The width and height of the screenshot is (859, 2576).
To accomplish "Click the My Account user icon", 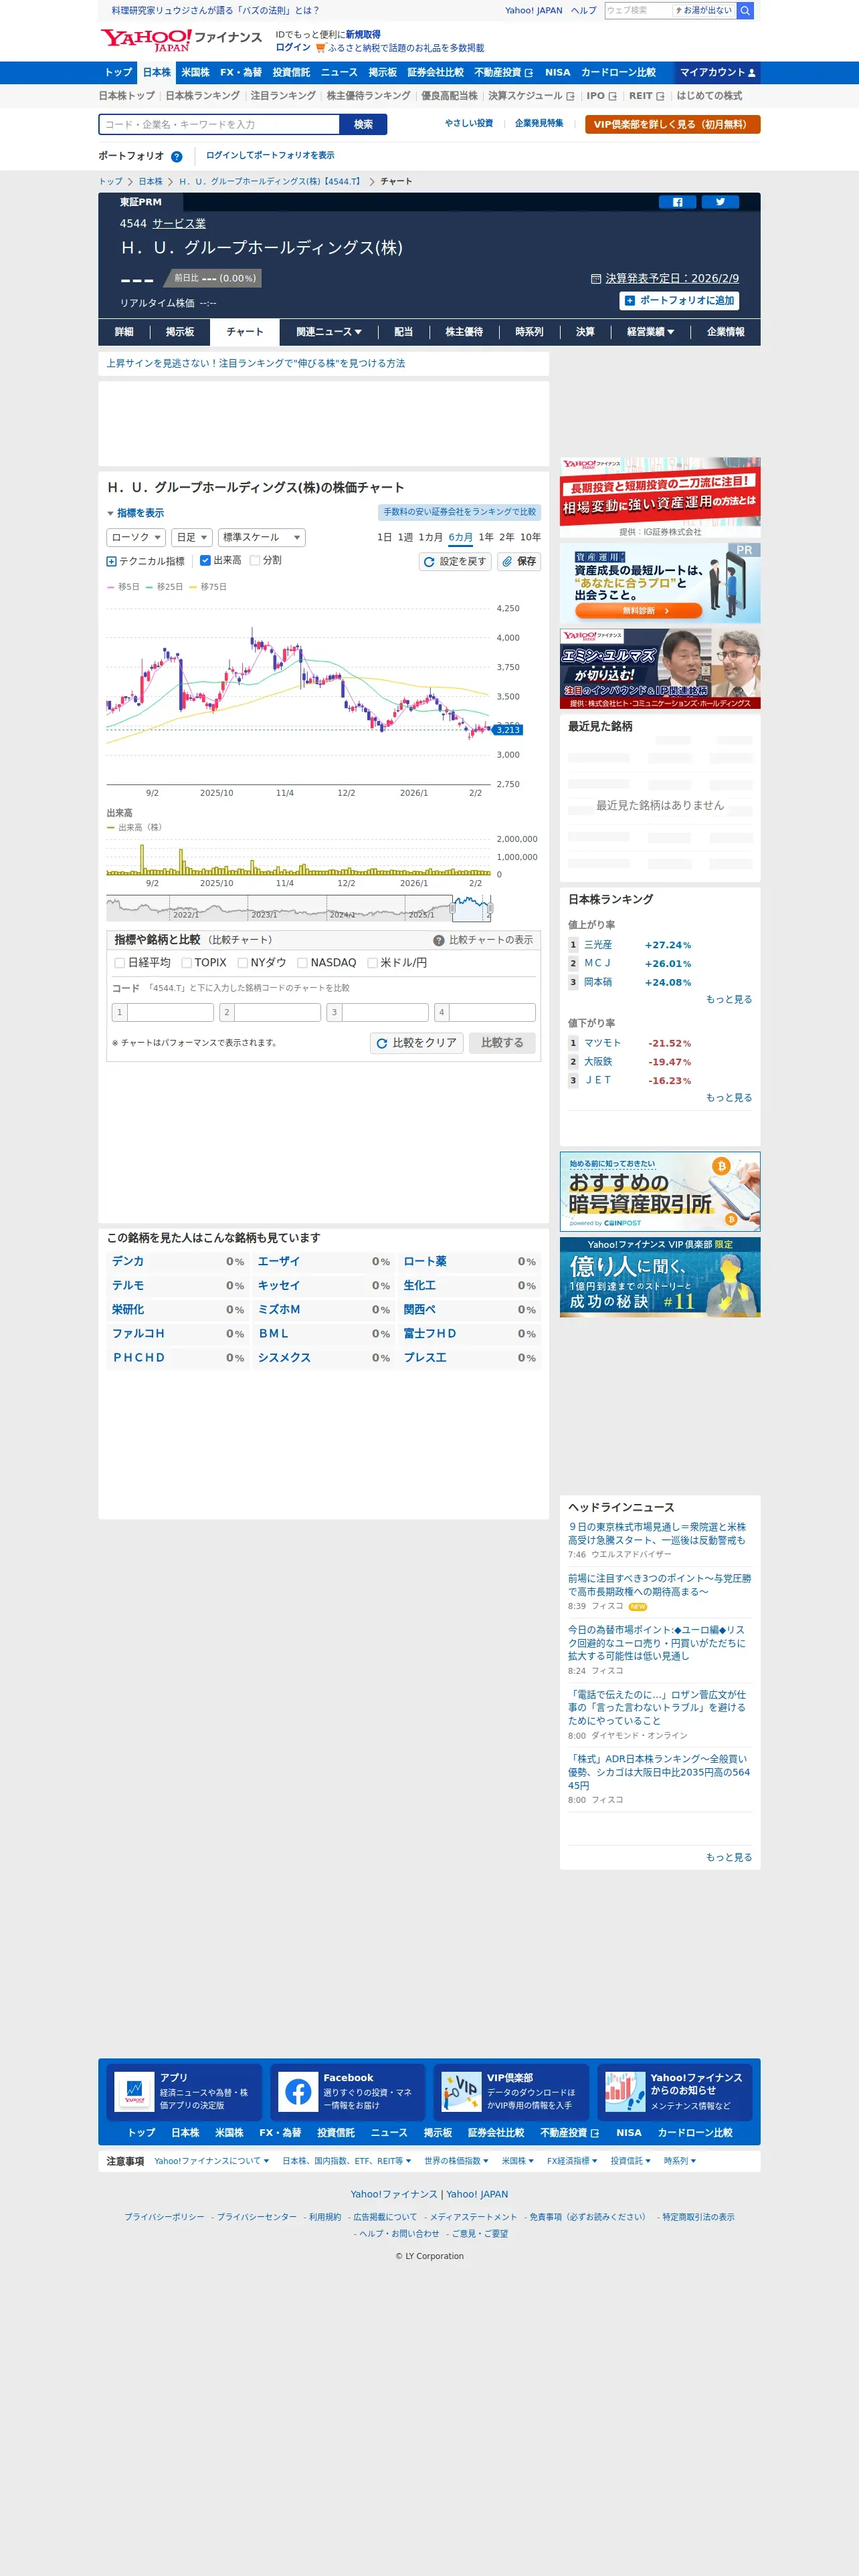I will (x=752, y=73).
